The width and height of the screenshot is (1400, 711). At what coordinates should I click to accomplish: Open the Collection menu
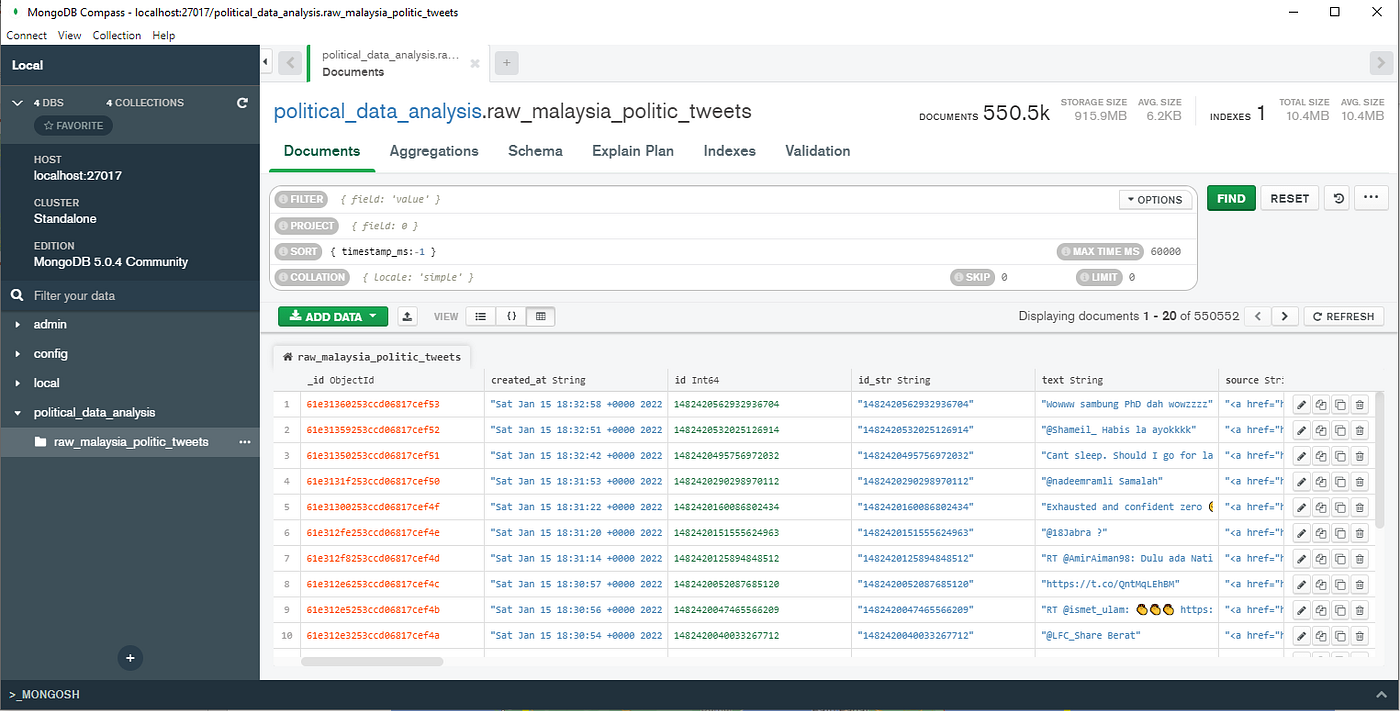117,35
